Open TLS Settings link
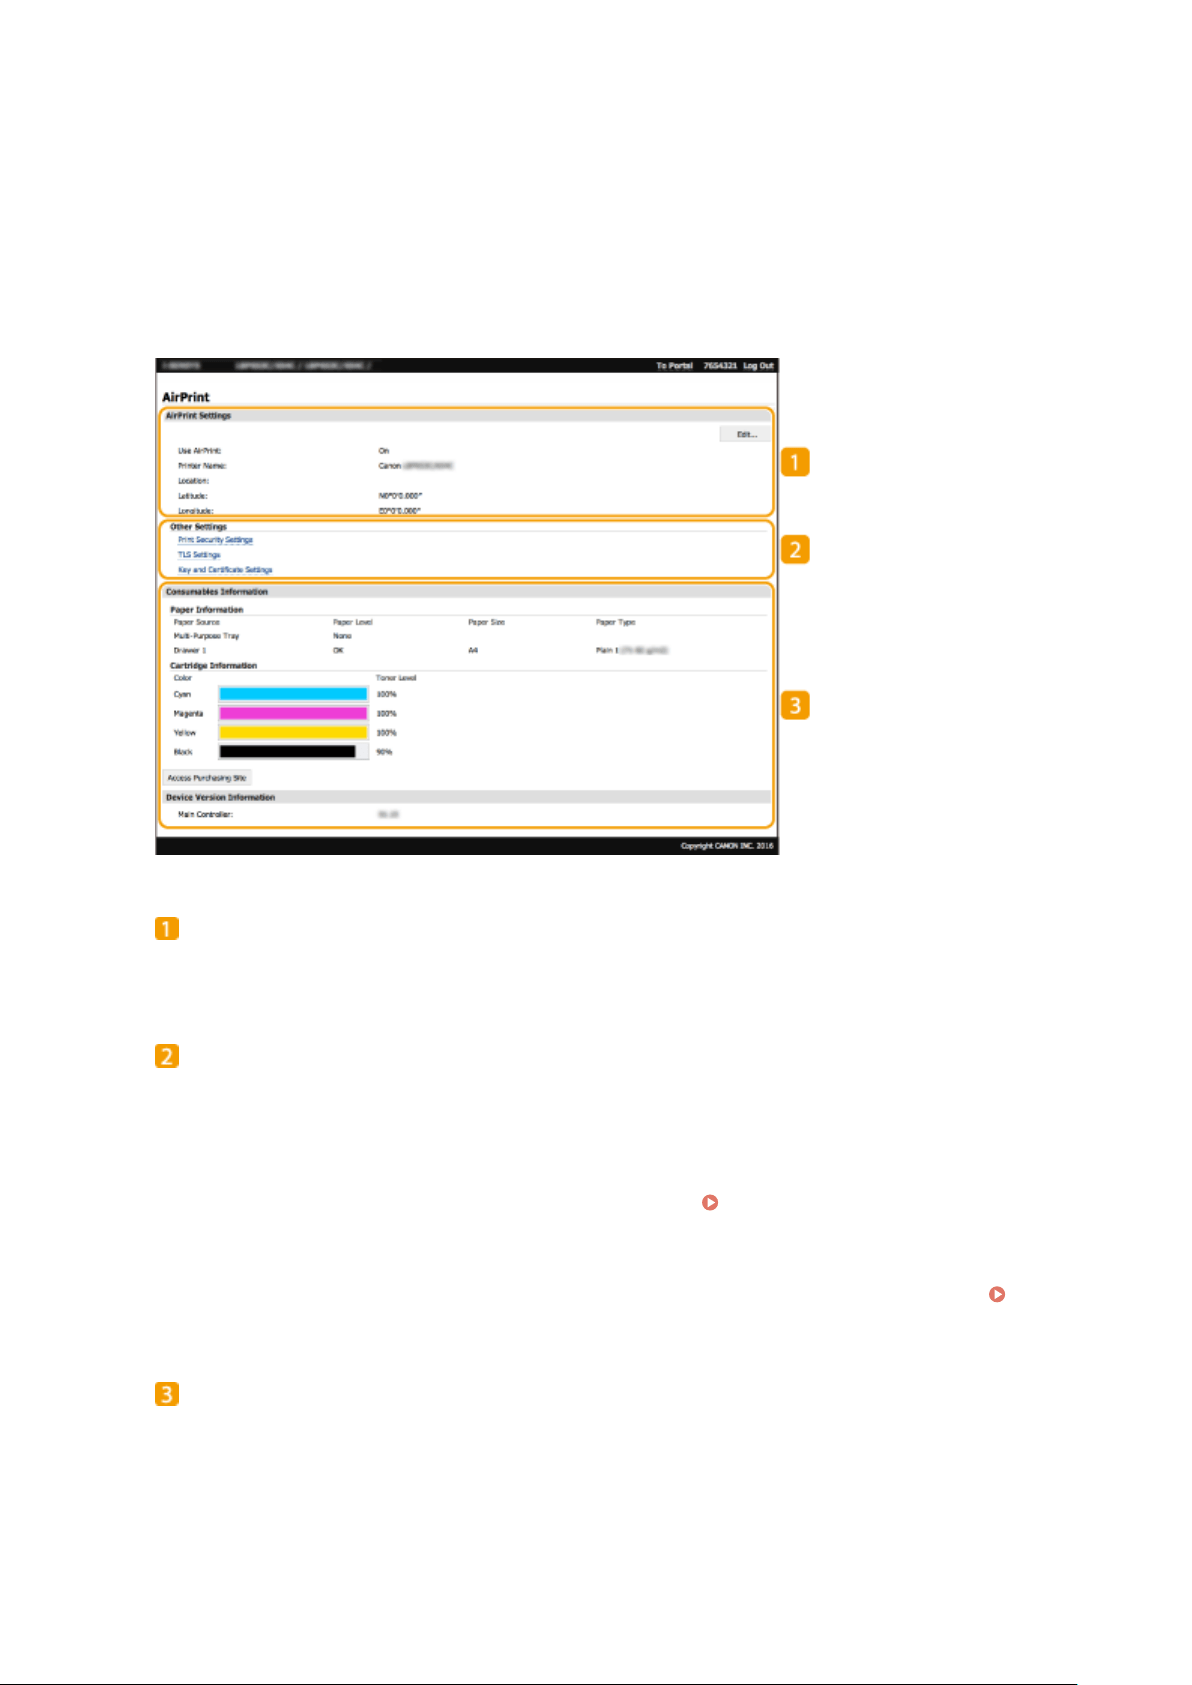1192x1685 pixels. [x=199, y=555]
